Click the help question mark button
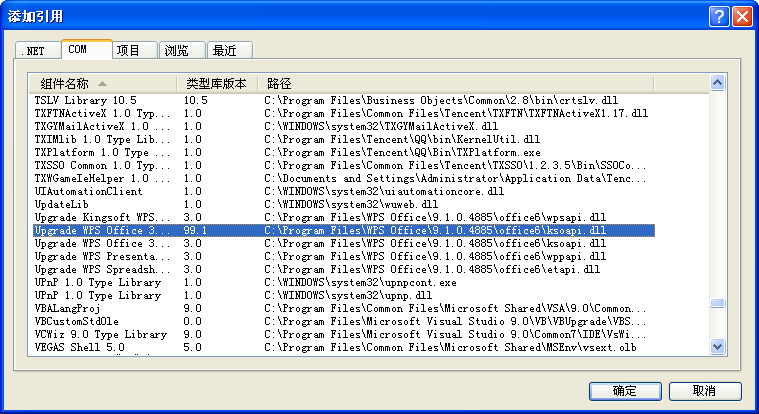 [x=719, y=16]
